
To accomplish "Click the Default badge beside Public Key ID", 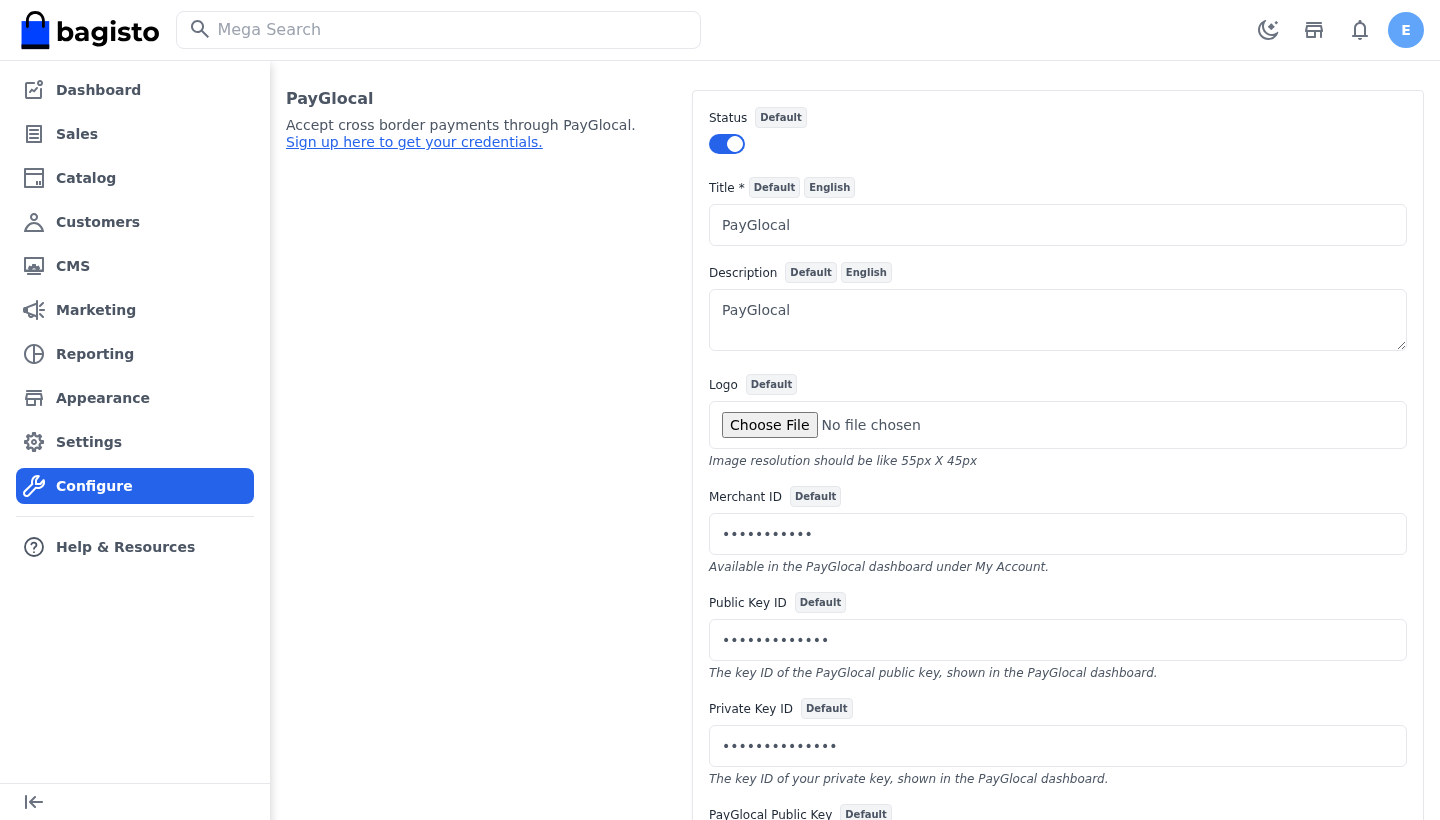I will pyautogui.click(x=821, y=602).
